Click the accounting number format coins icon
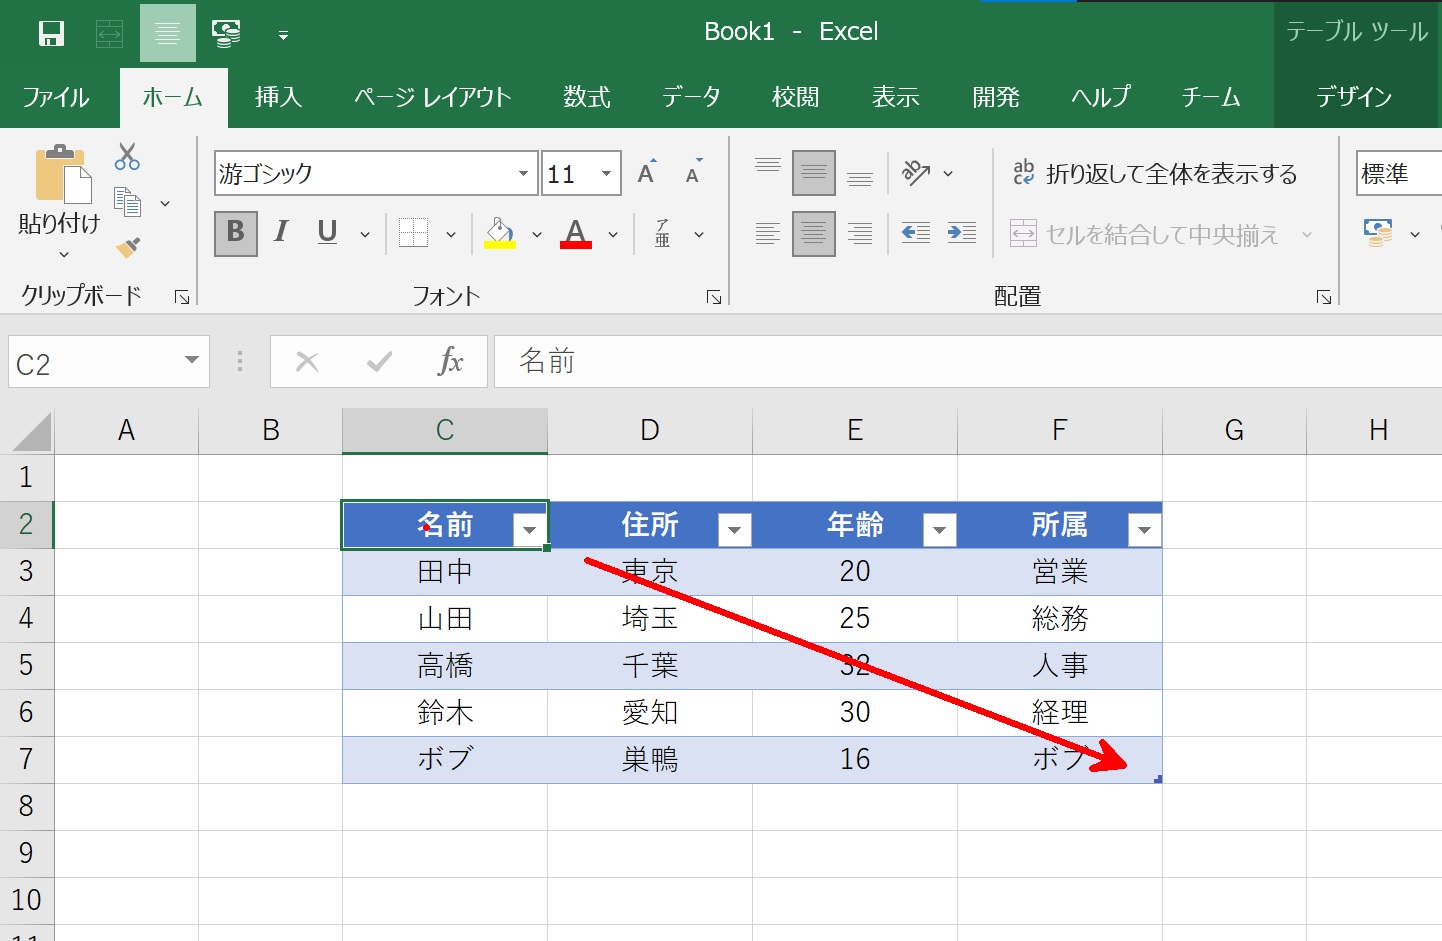The width and height of the screenshot is (1442, 941). pyautogui.click(x=1379, y=233)
